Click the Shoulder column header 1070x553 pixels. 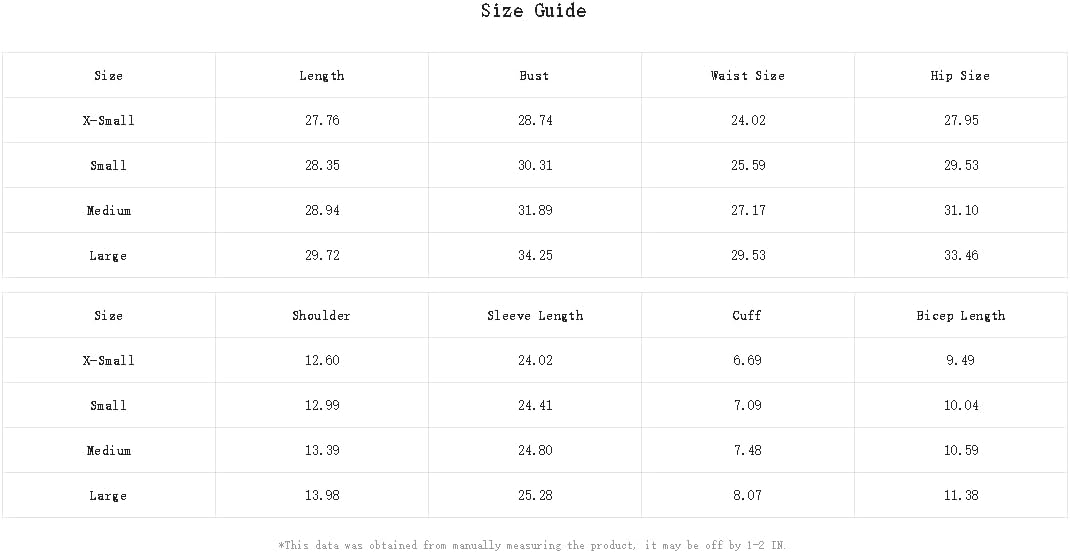click(x=321, y=315)
